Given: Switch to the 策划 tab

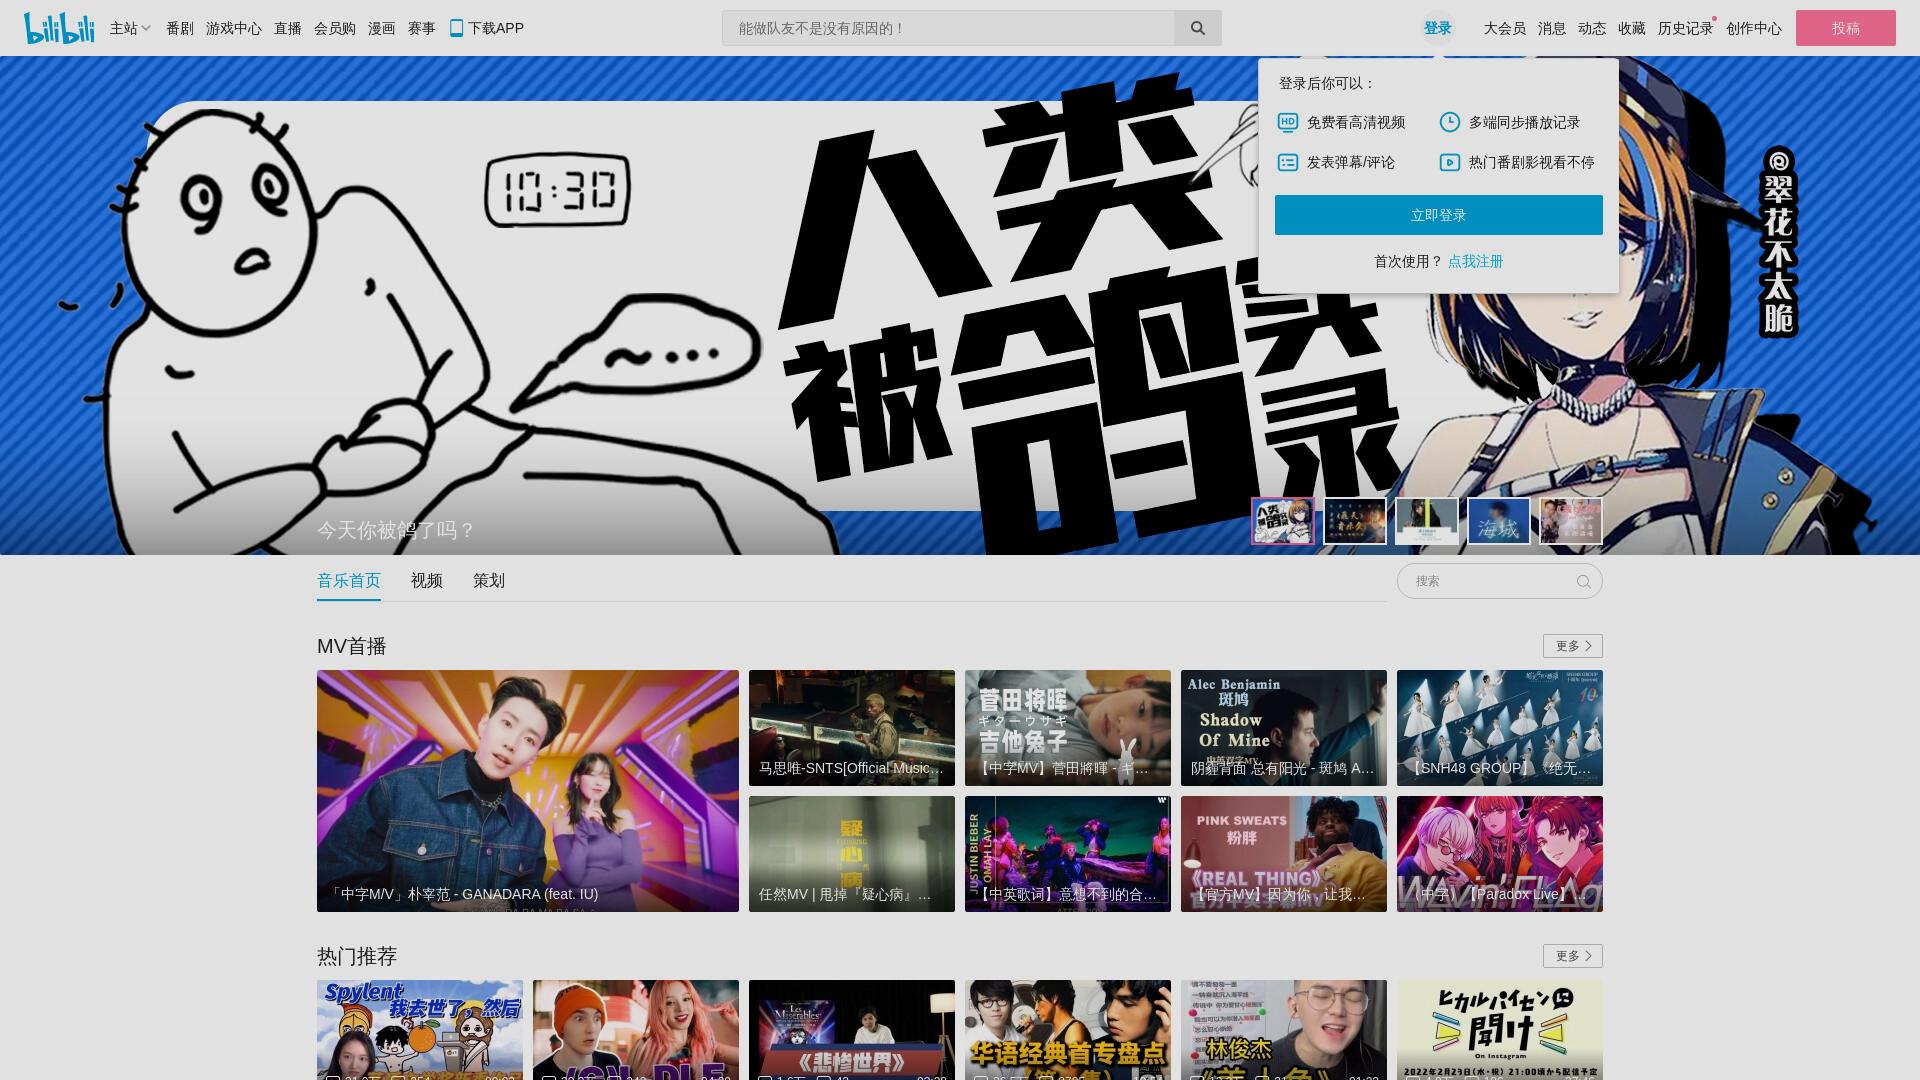Looking at the screenshot, I should click(489, 581).
